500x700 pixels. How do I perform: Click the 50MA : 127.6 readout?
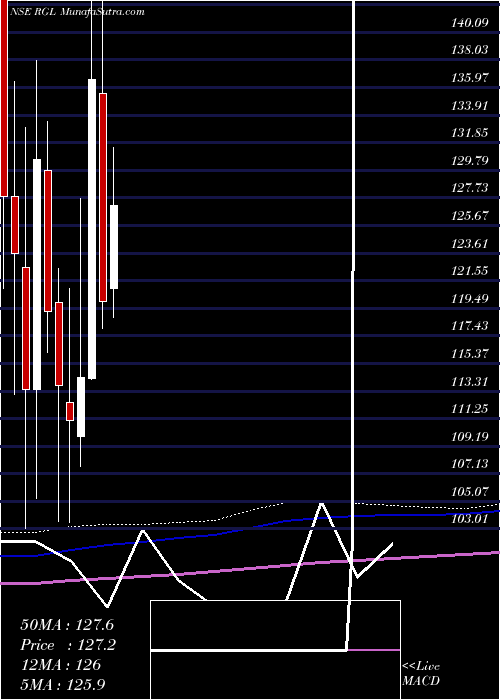(x=68, y=625)
